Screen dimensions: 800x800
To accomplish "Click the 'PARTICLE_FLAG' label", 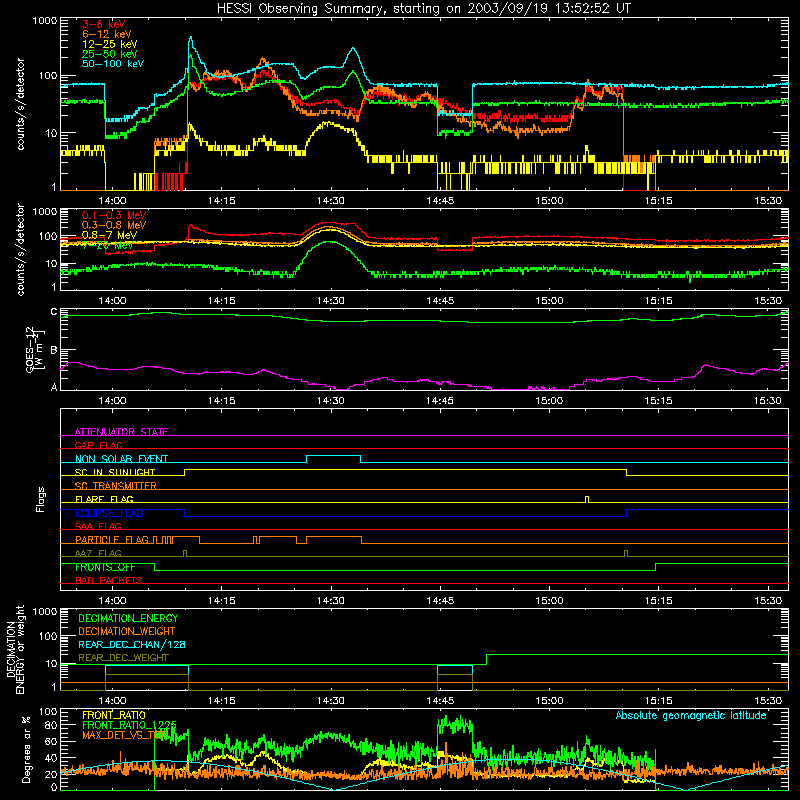I will pos(112,539).
